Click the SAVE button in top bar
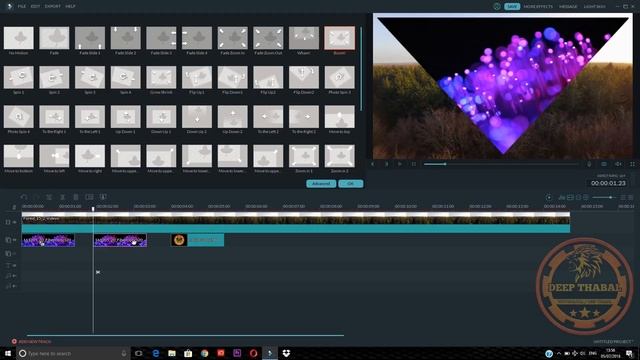640x360 pixels. click(x=512, y=6)
